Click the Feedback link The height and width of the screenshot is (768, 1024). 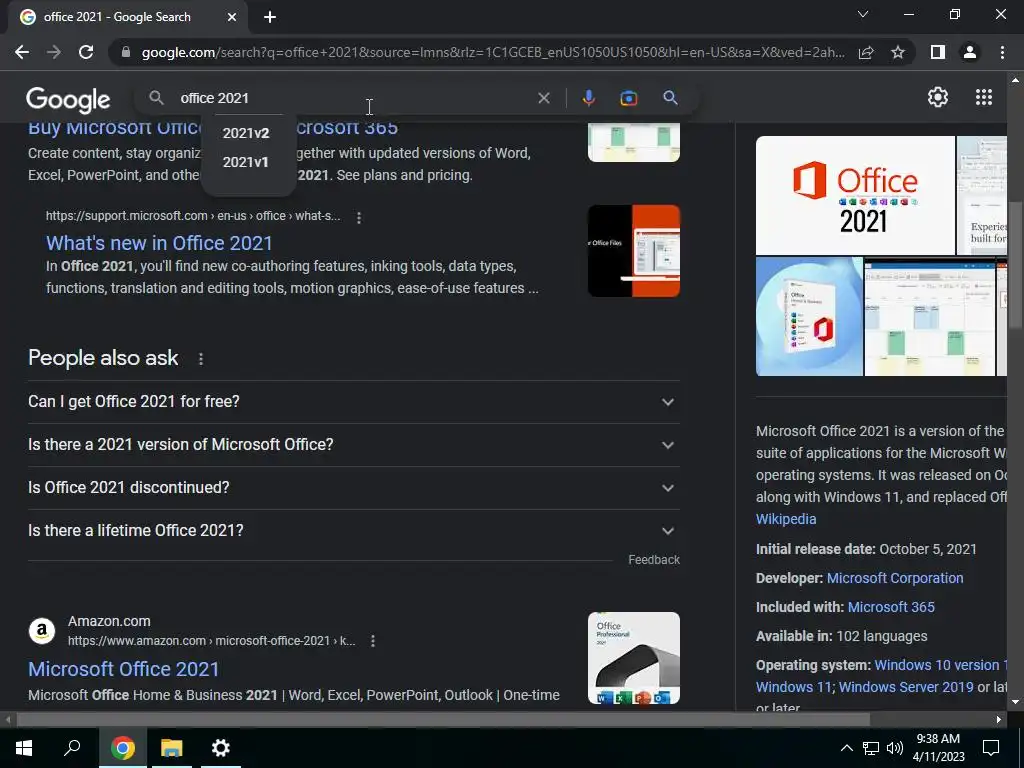pyautogui.click(x=654, y=560)
